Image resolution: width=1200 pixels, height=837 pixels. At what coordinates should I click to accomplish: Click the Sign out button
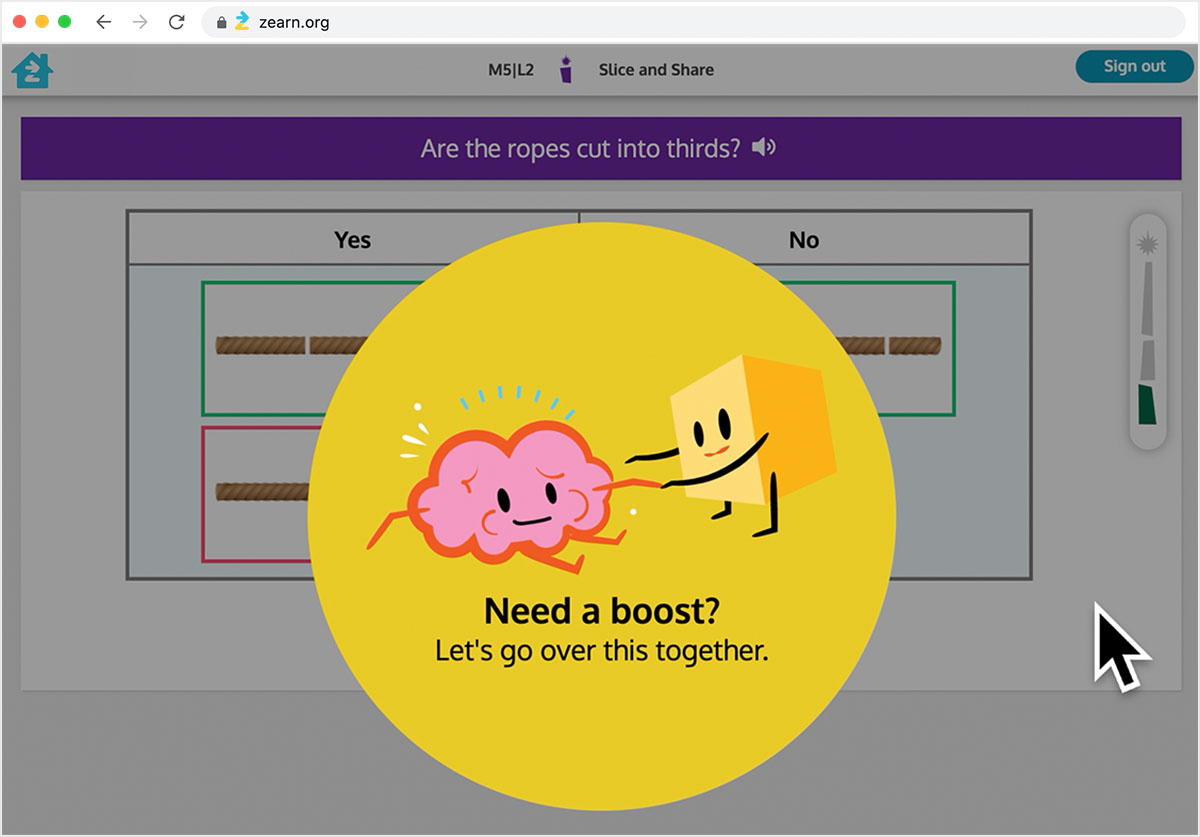pos(1134,66)
